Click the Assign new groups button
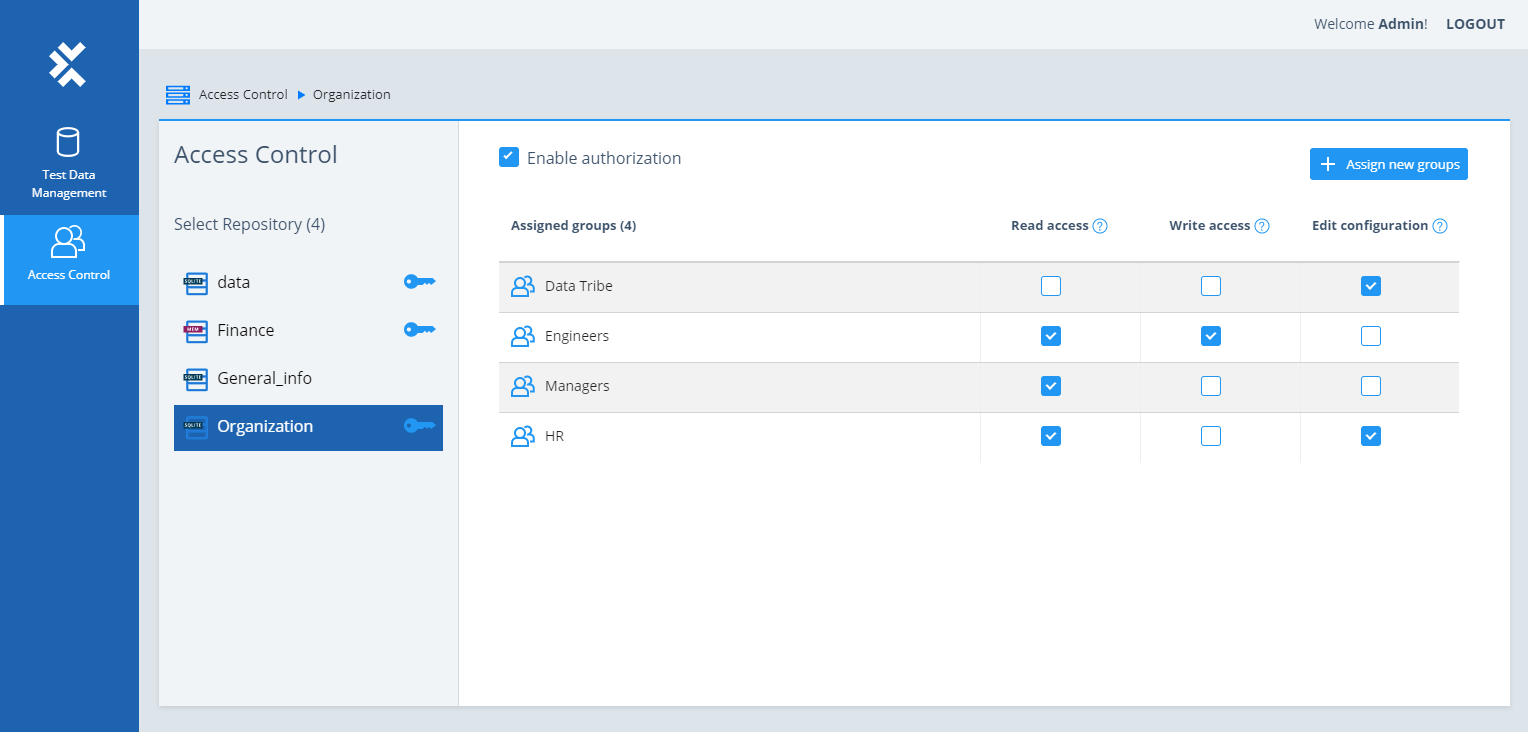Viewport: 1528px width, 732px height. point(1388,164)
